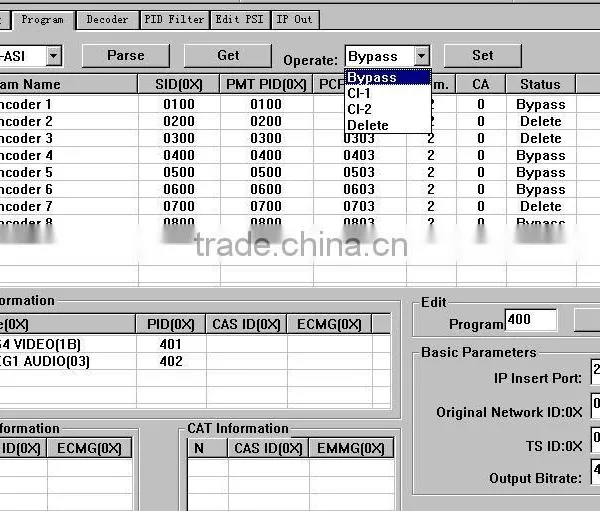Open the PID Filter tab
The width and height of the screenshot is (600, 511).
point(174,20)
